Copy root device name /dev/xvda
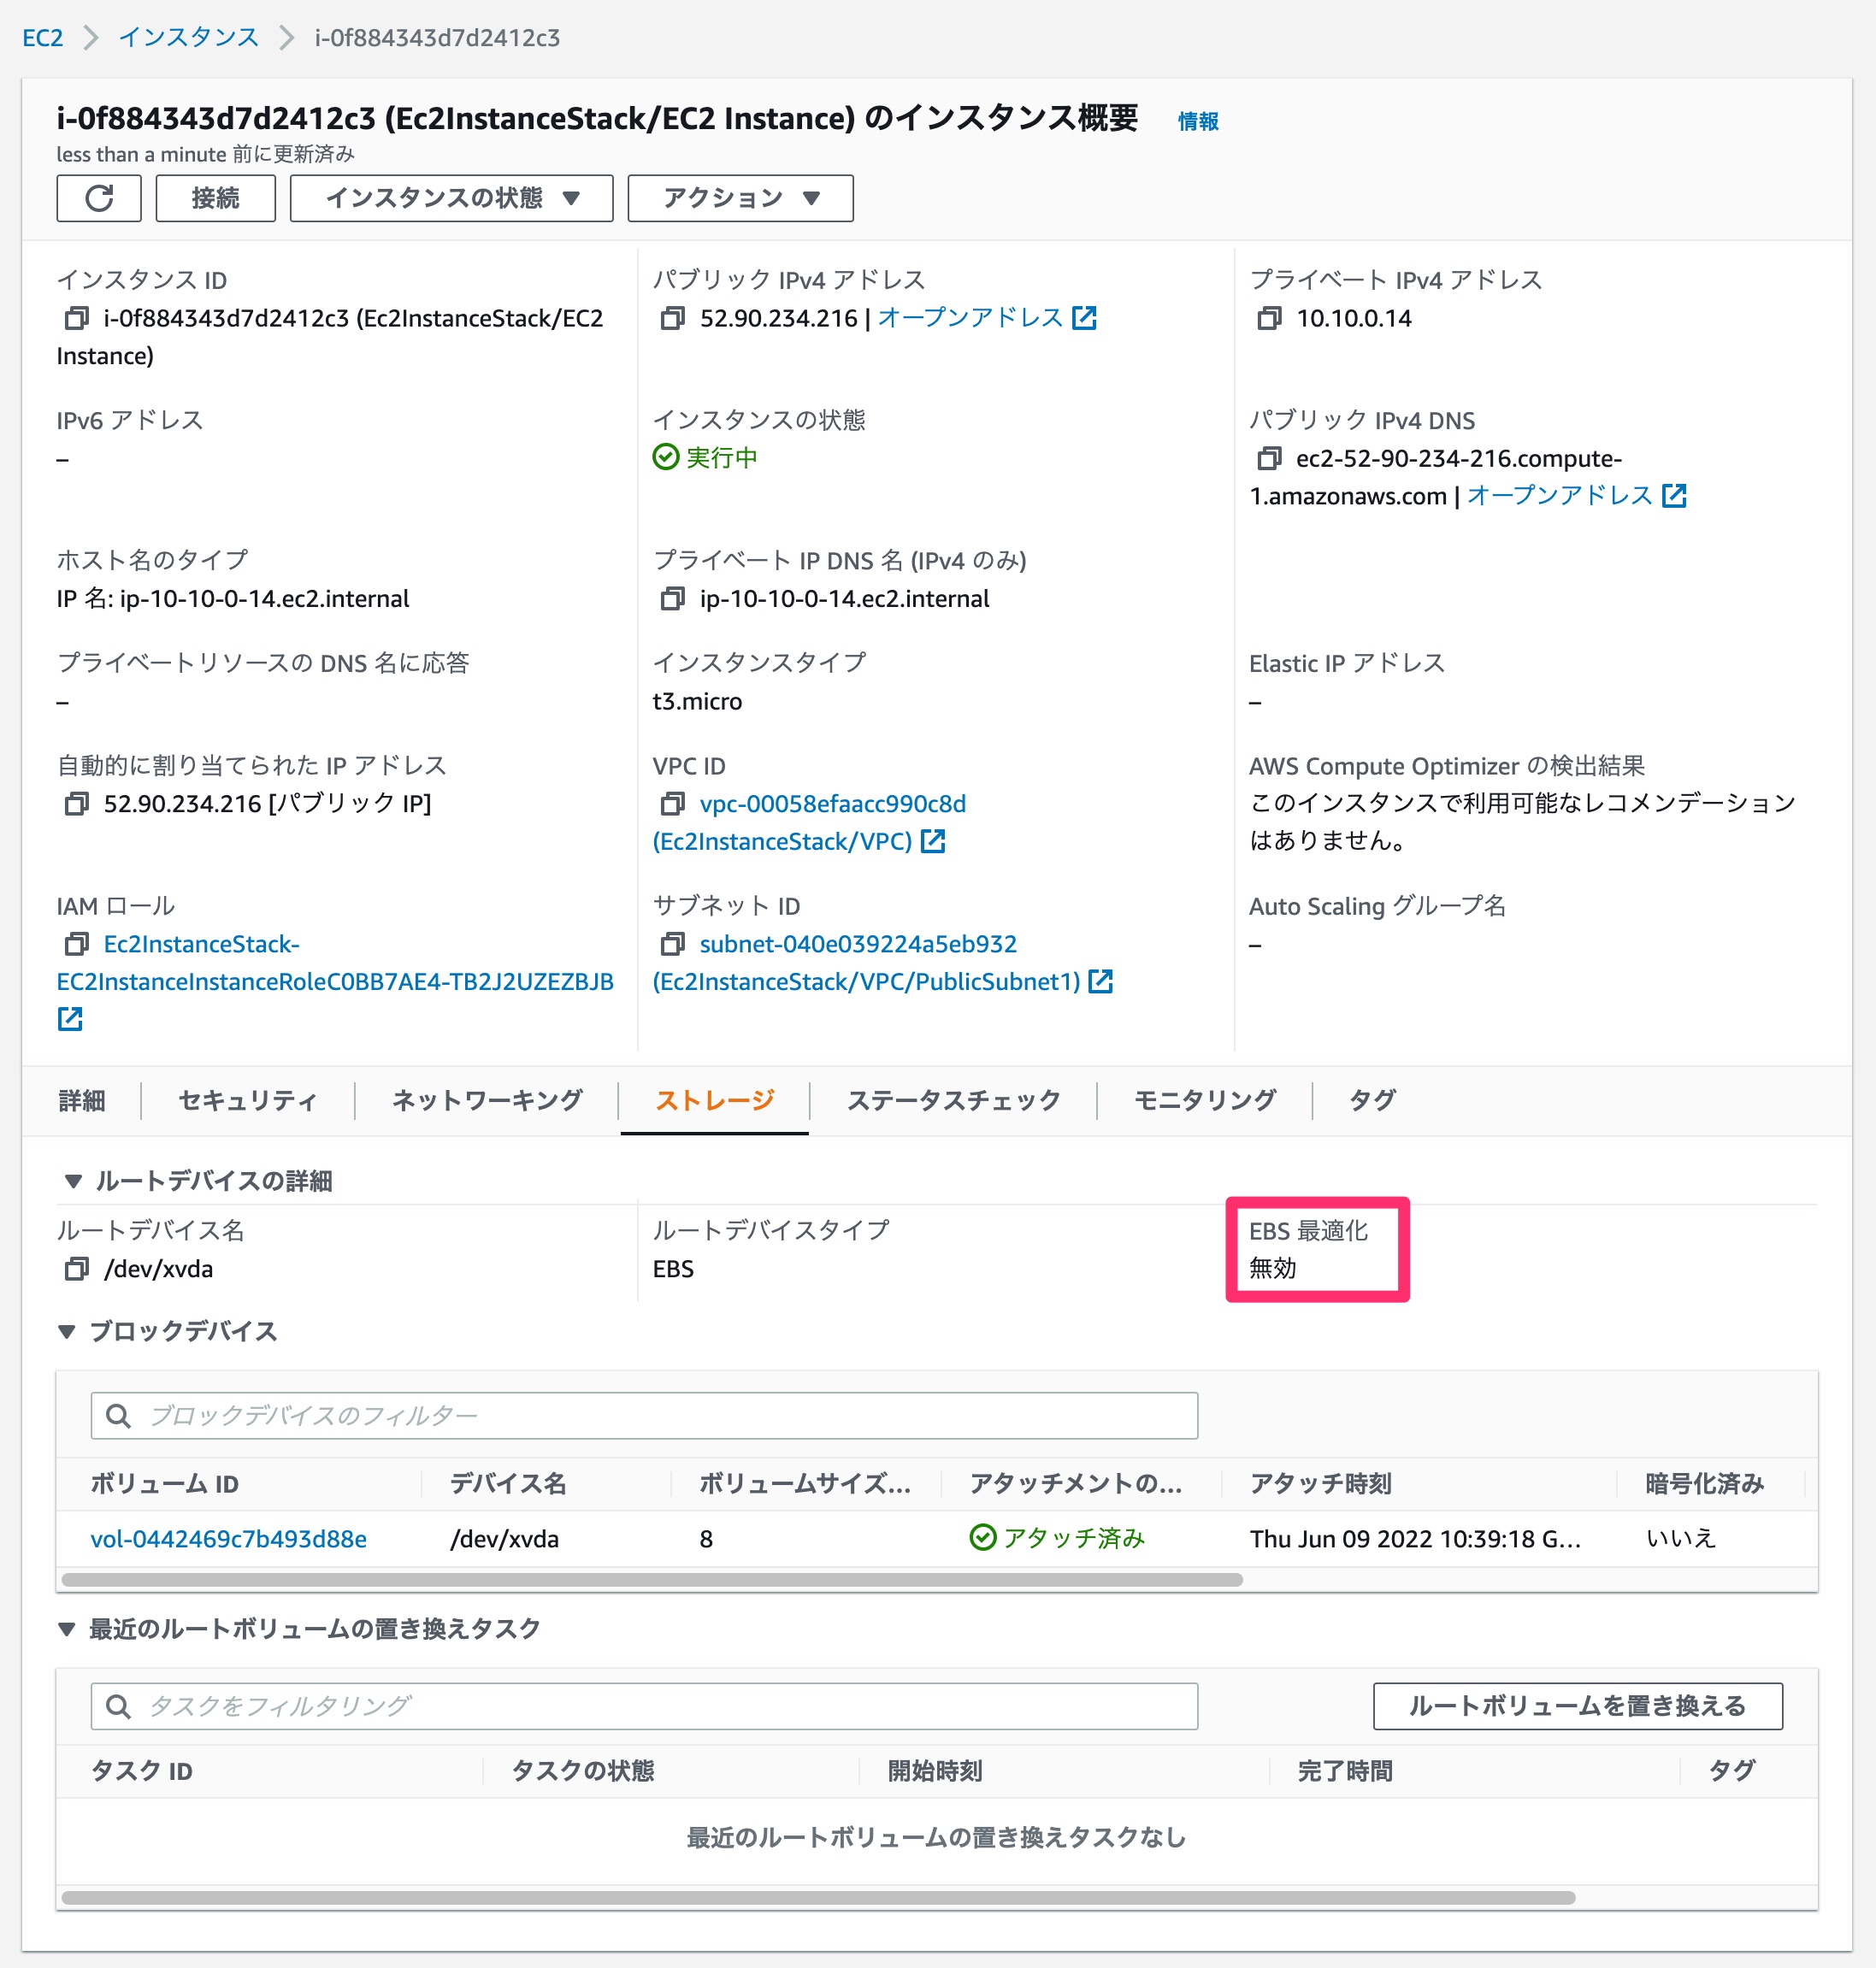The height and width of the screenshot is (1968, 1876). (76, 1268)
